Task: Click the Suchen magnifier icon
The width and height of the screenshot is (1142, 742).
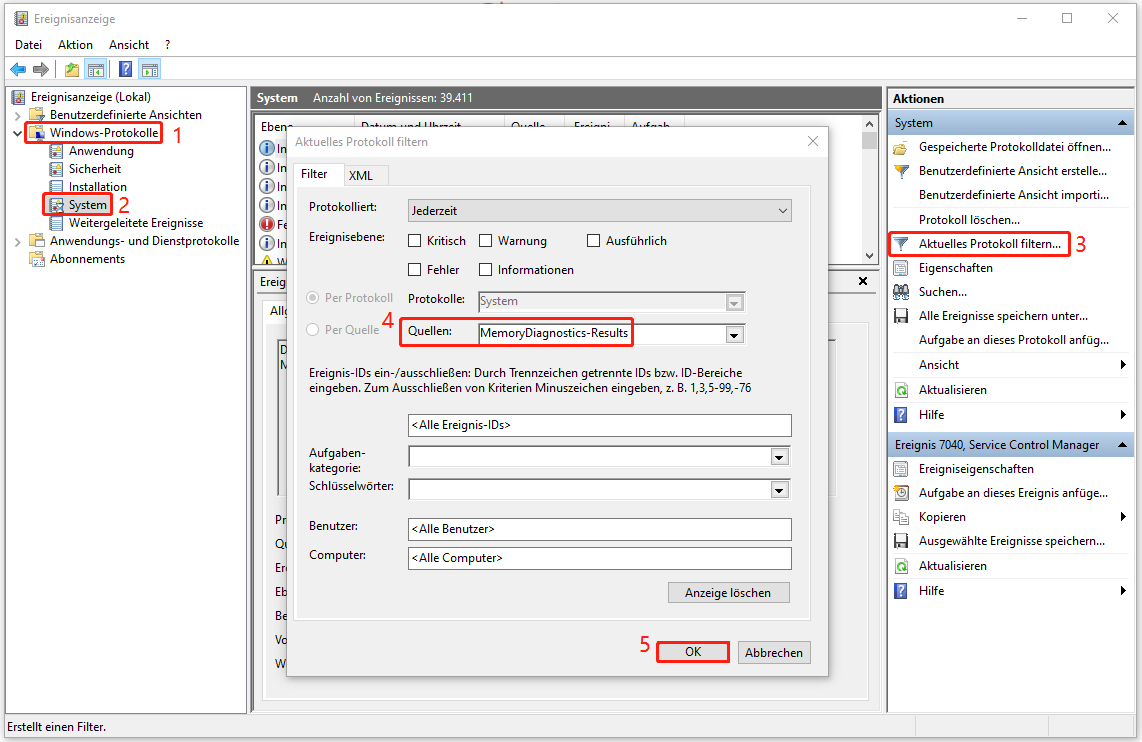Action: [903, 292]
